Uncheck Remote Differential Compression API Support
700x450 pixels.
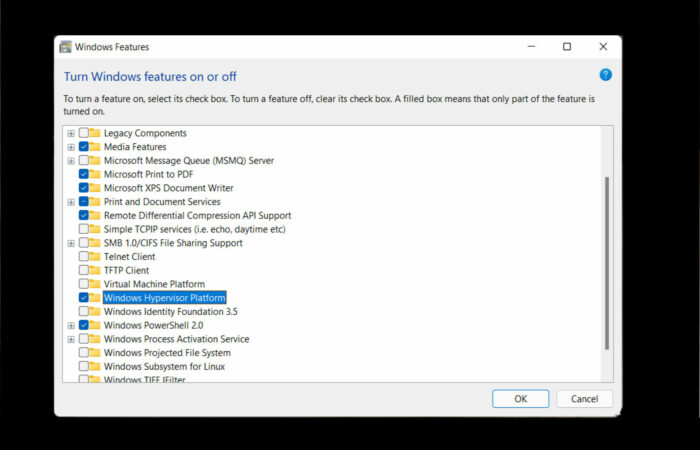(x=83, y=215)
